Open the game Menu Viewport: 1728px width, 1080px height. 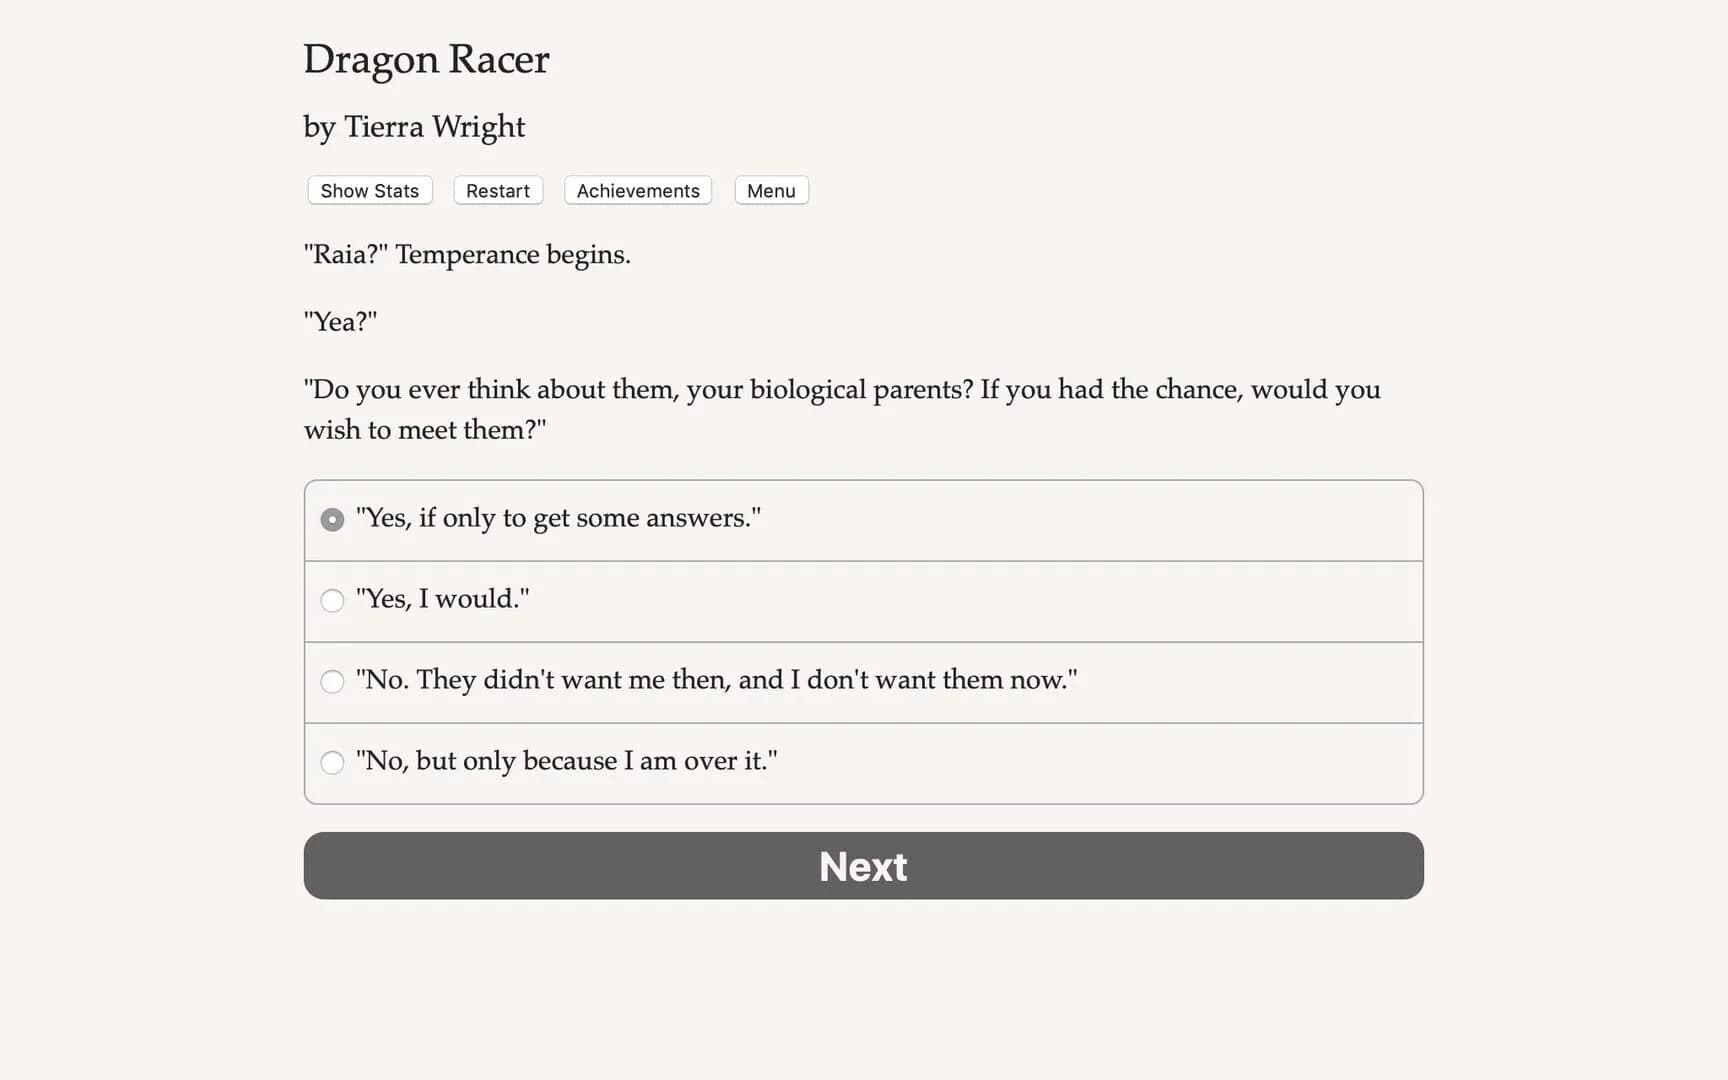[x=770, y=190]
